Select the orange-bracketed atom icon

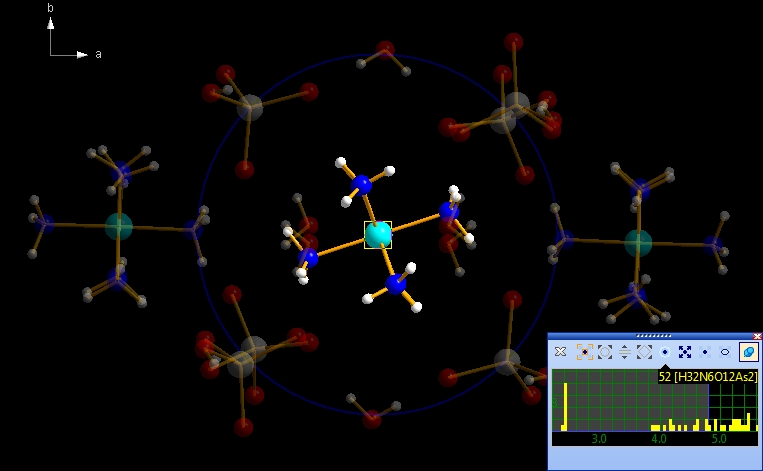tap(585, 352)
